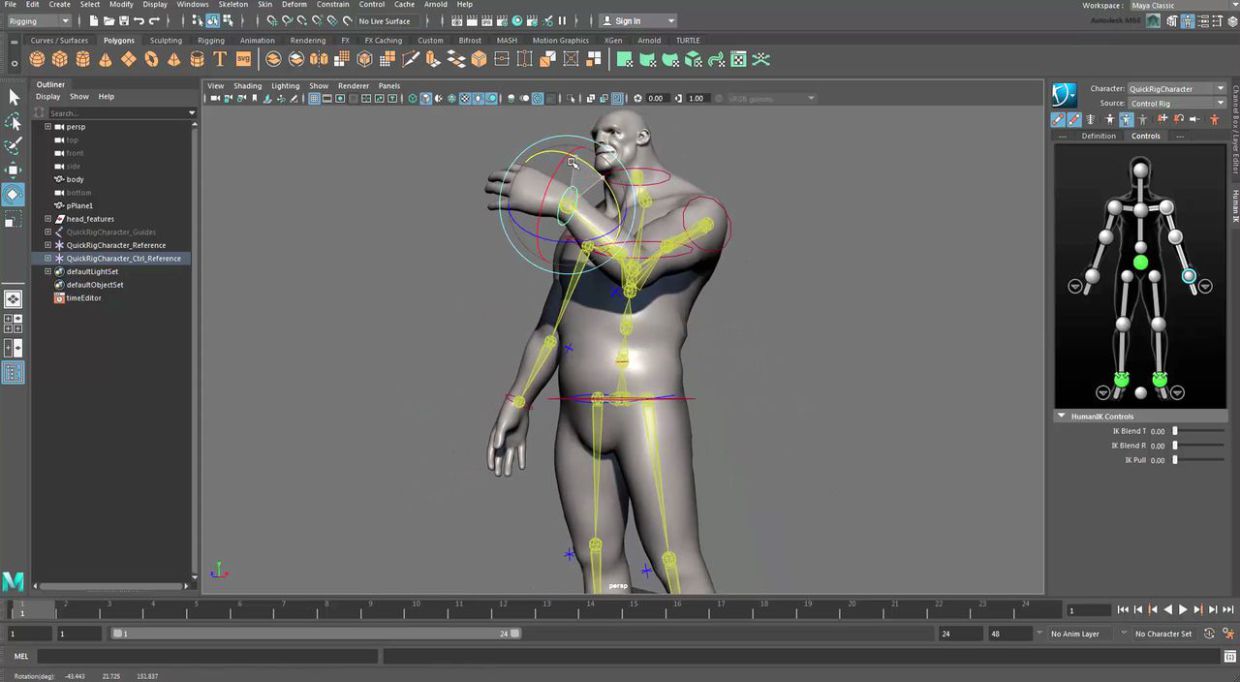Select the Polygon Sphere tool on the shelf
1240x682 pixels.
[x=36, y=59]
